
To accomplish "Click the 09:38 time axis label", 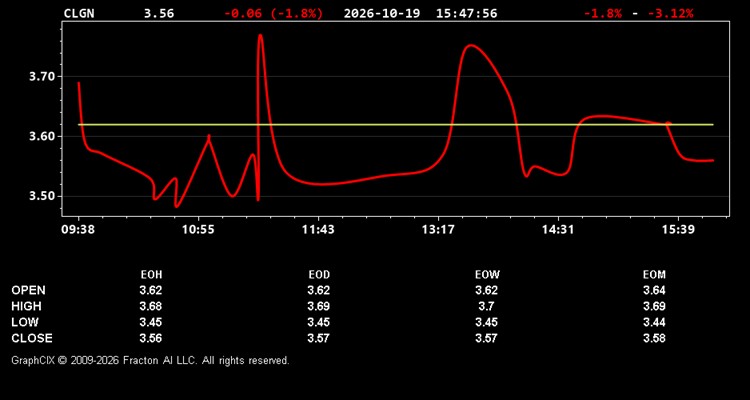I will tap(78, 230).
